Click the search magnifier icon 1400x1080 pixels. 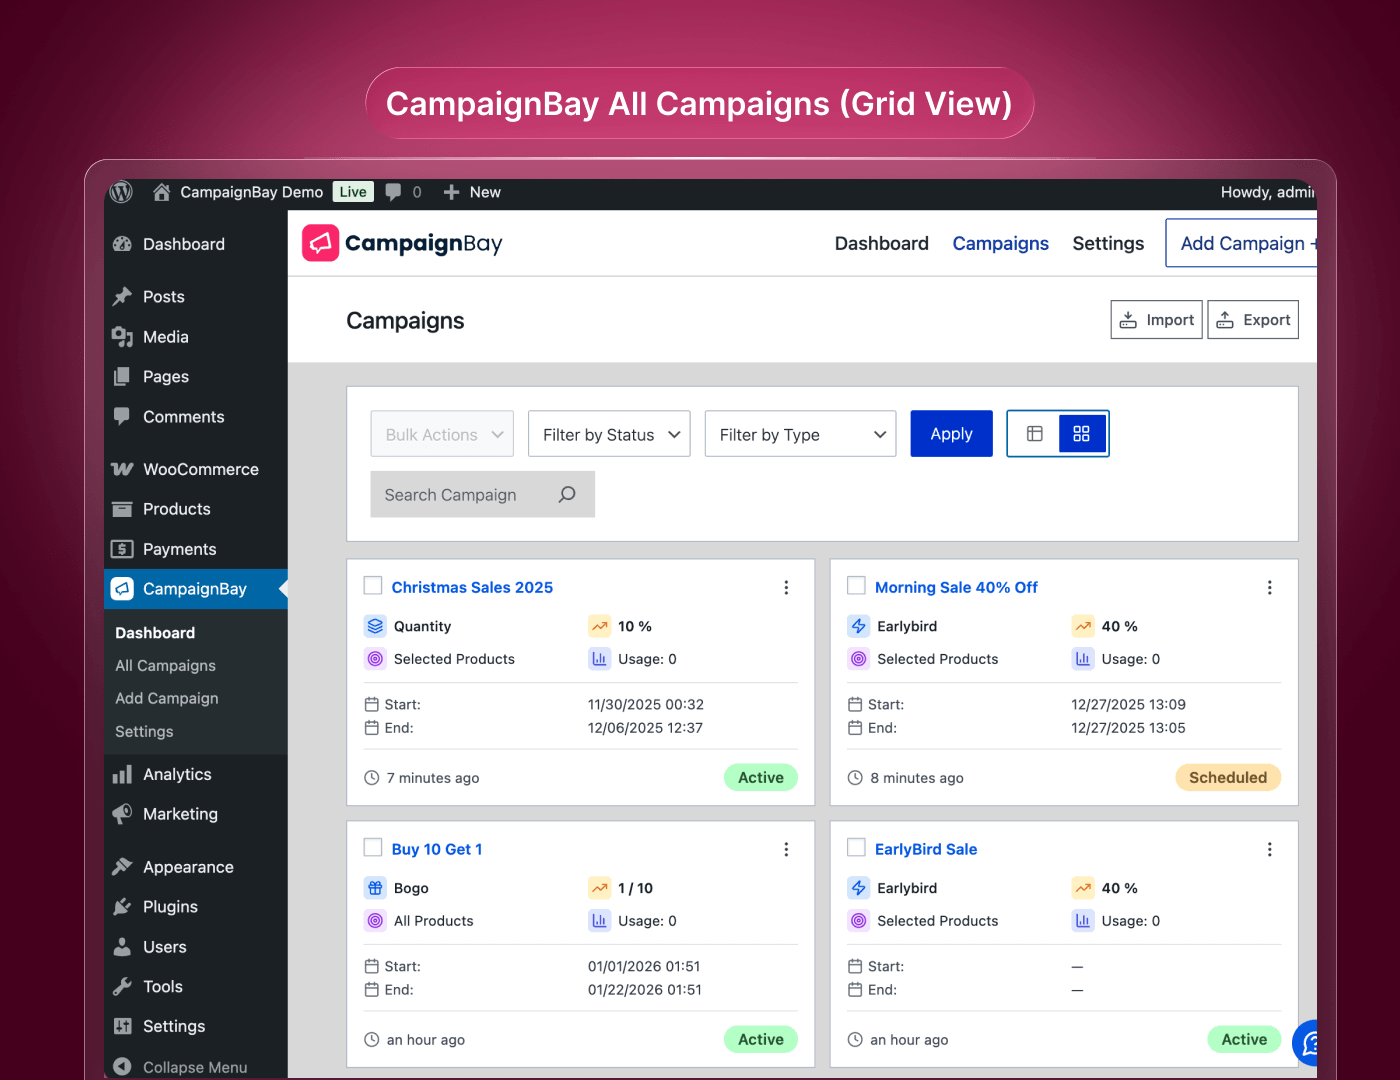coord(567,495)
